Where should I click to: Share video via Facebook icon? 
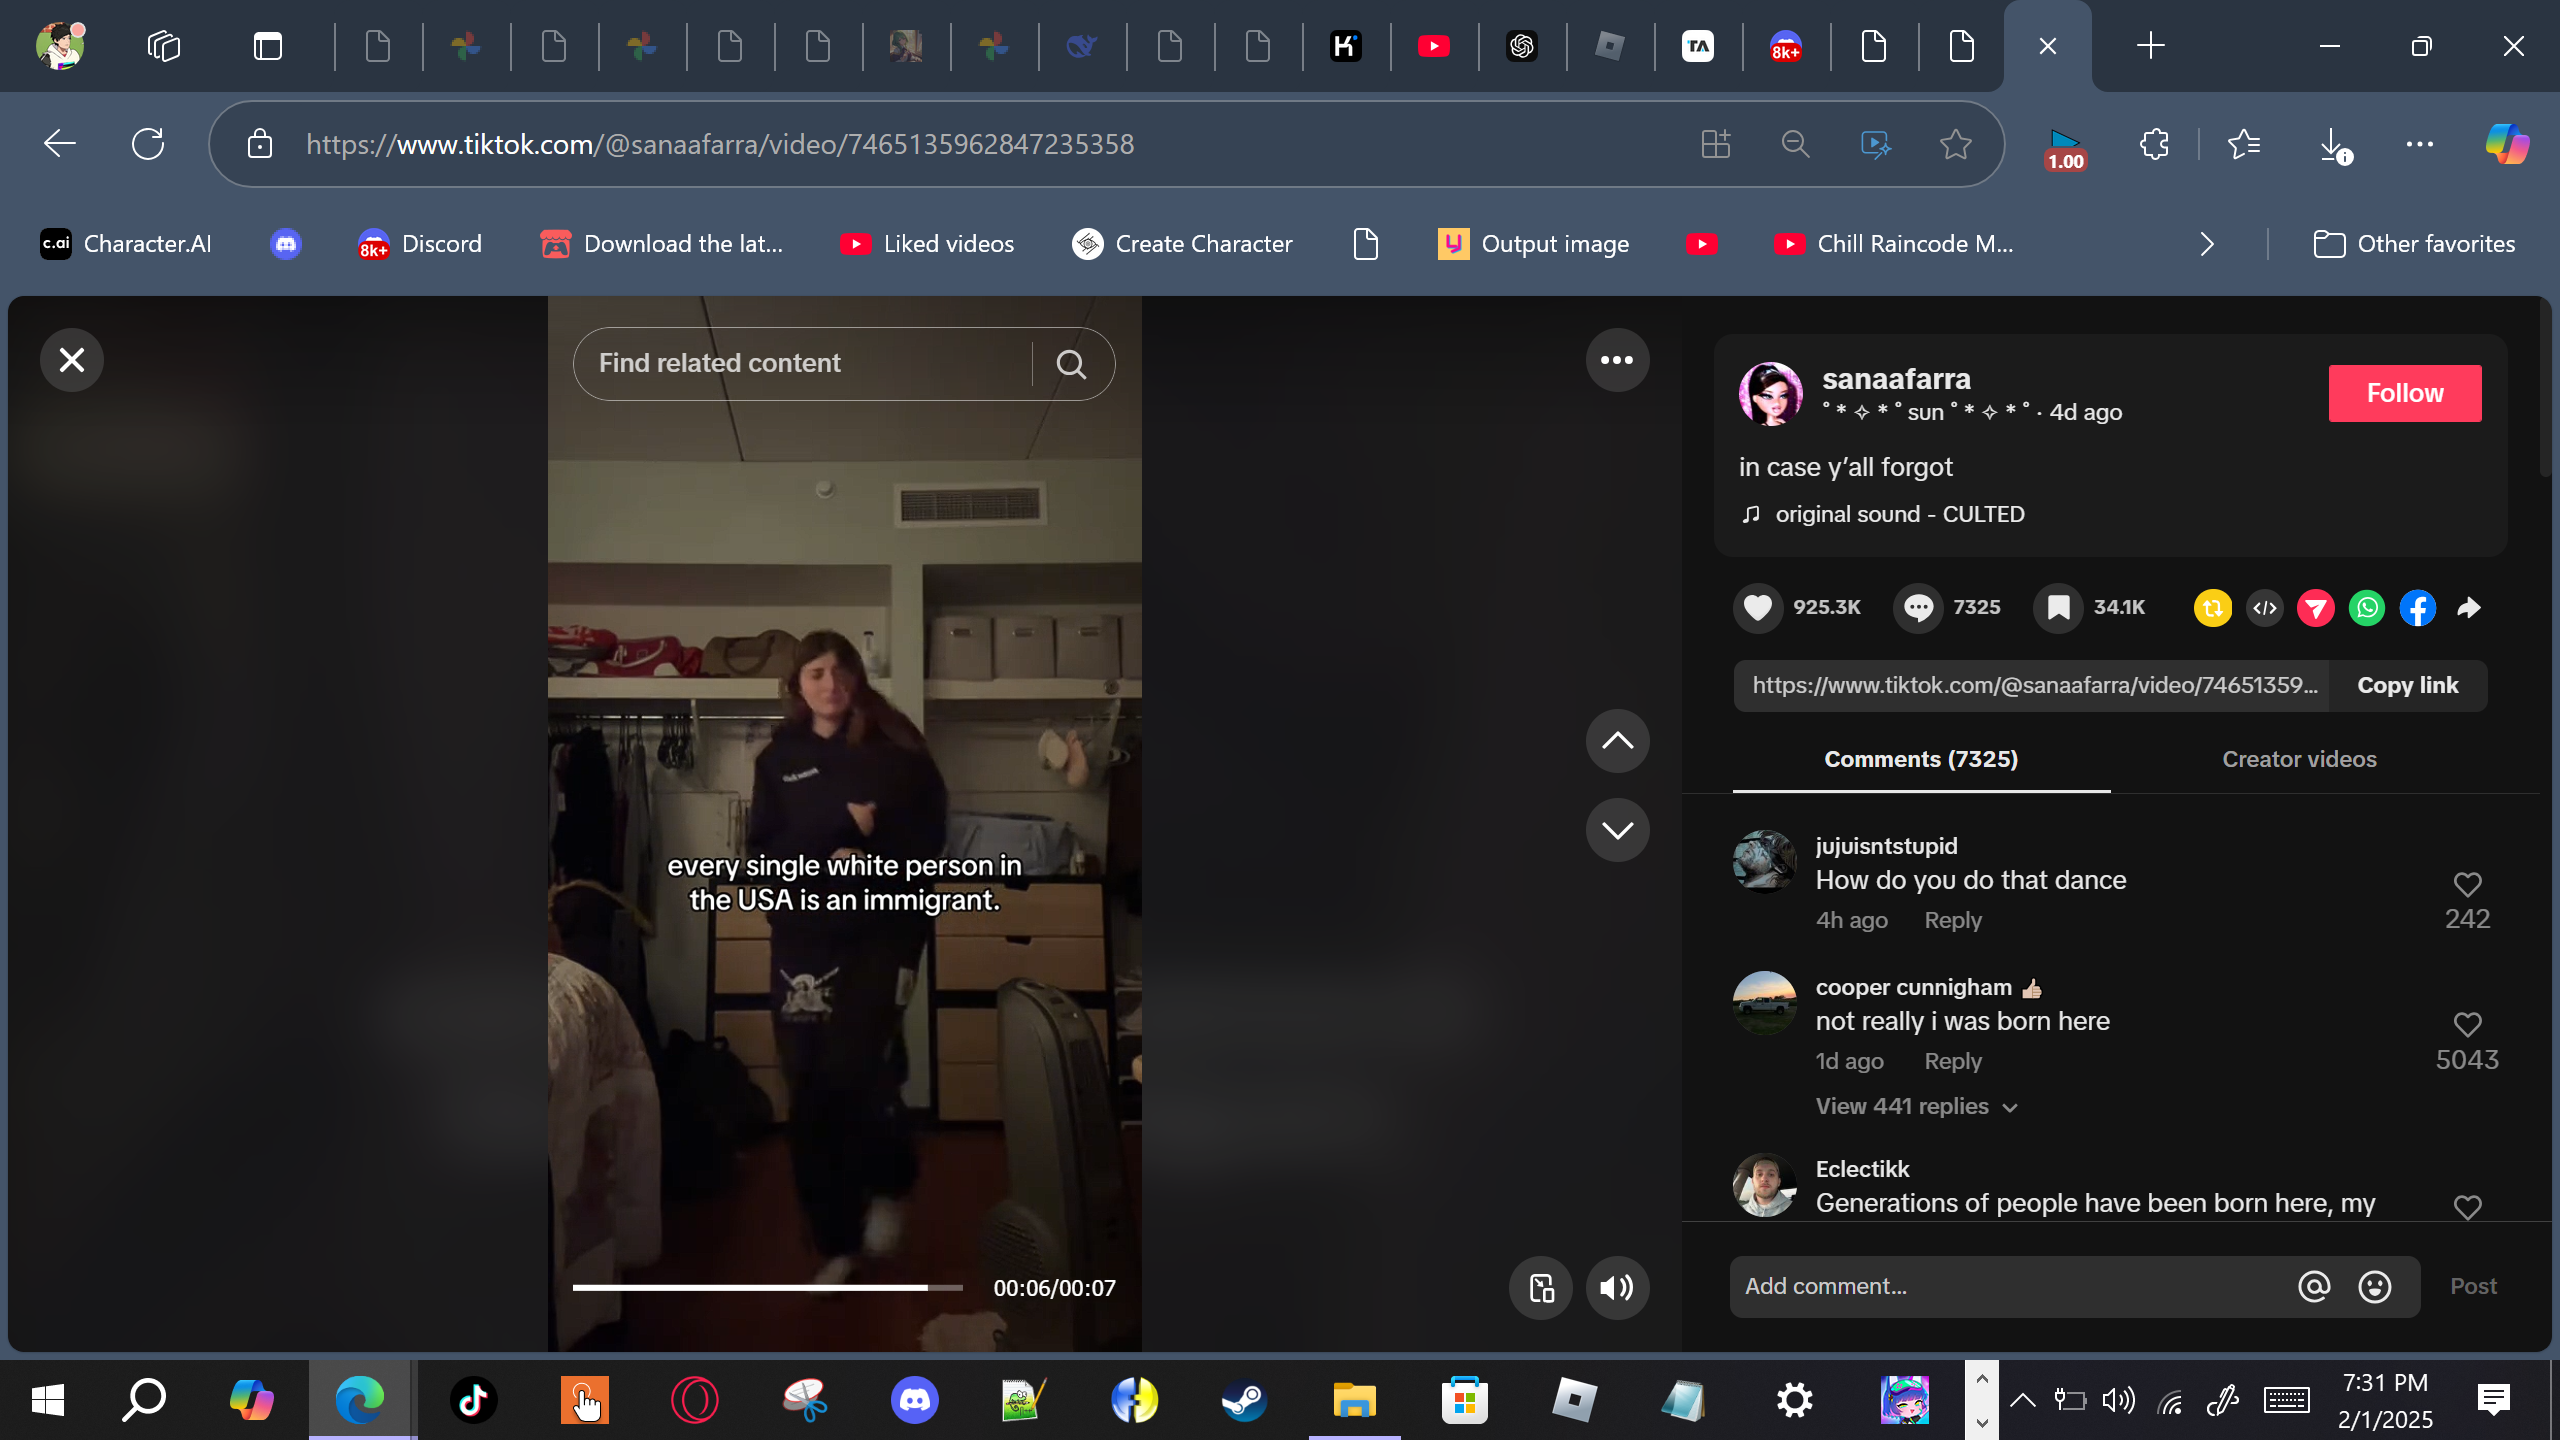(2417, 608)
